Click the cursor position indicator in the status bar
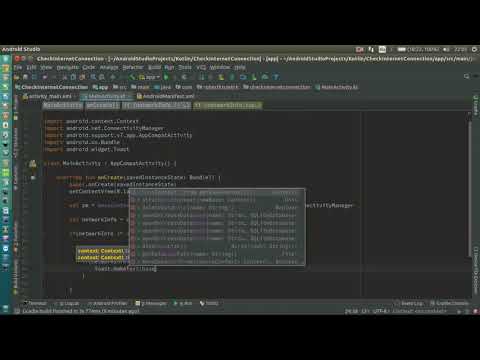This screenshot has width=480, height=360. (x=351, y=311)
